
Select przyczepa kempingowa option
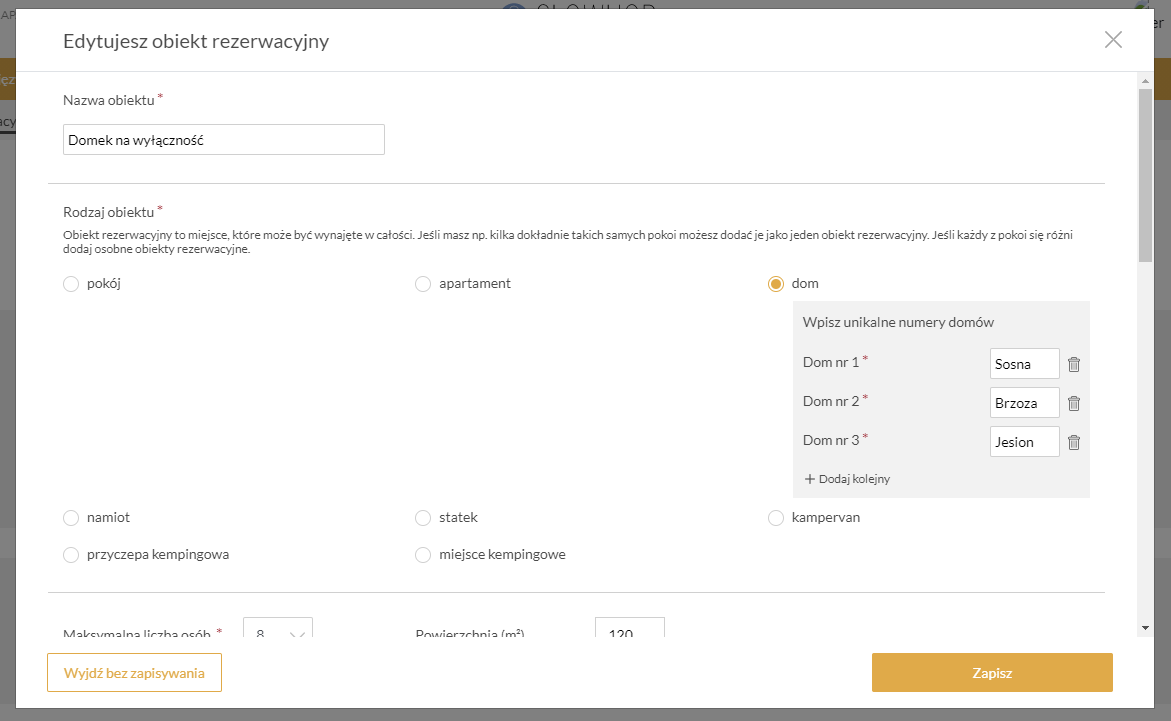(71, 555)
